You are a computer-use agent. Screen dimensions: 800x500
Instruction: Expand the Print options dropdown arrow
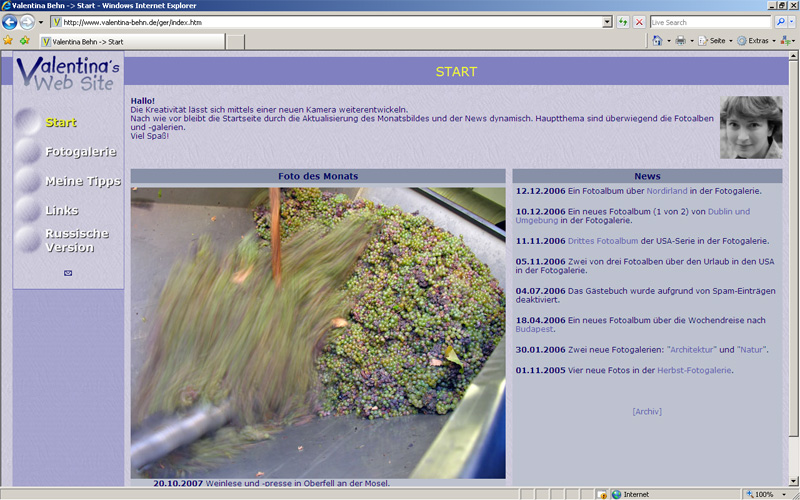pyautogui.click(x=692, y=41)
